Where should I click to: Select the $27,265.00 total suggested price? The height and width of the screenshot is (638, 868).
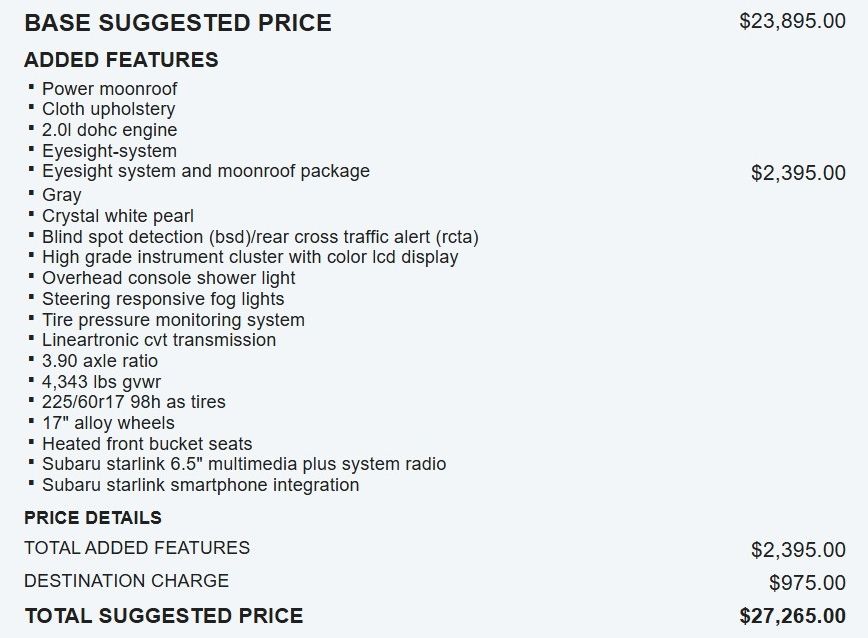coord(792,616)
